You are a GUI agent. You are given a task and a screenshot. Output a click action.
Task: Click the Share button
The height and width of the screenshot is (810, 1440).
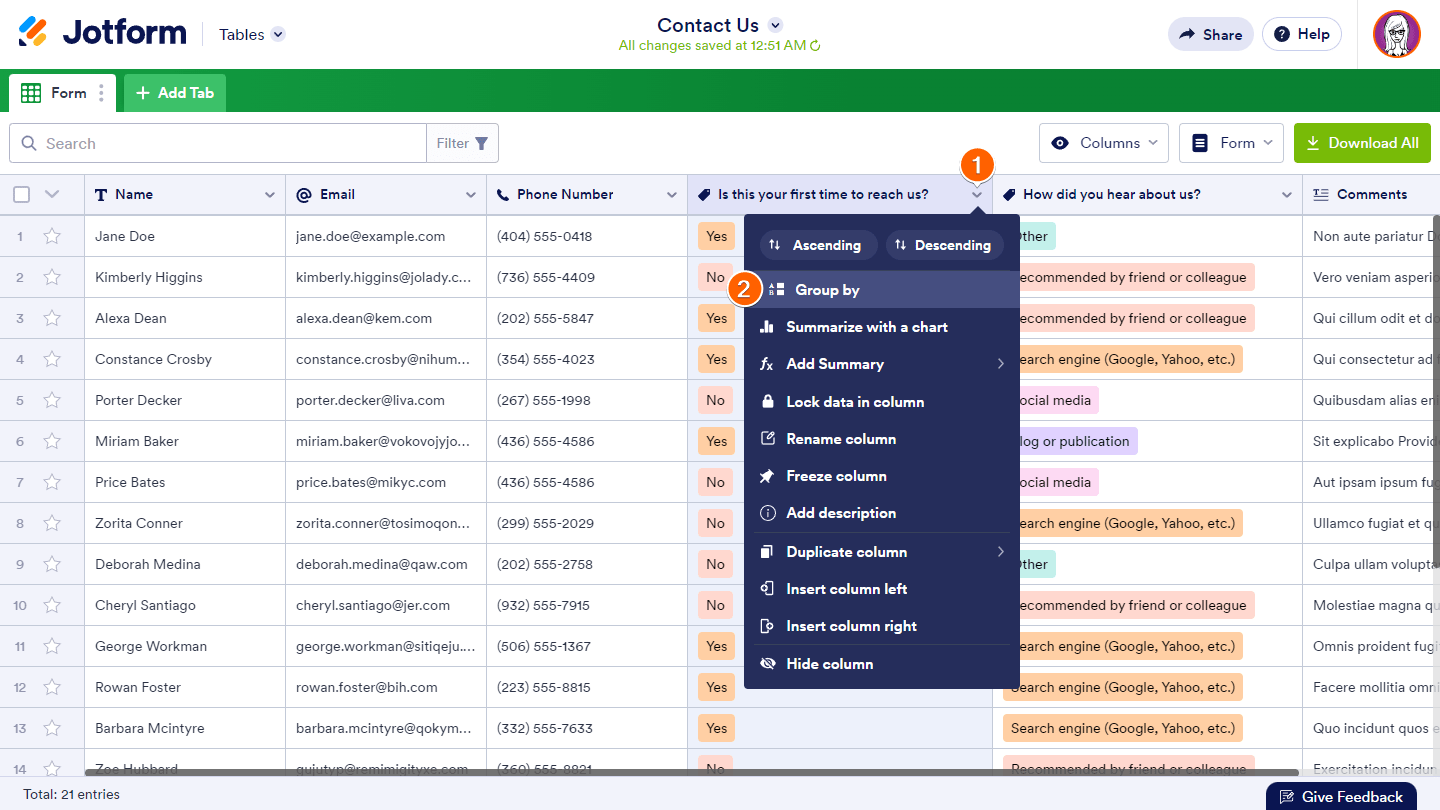(1210, 34)
